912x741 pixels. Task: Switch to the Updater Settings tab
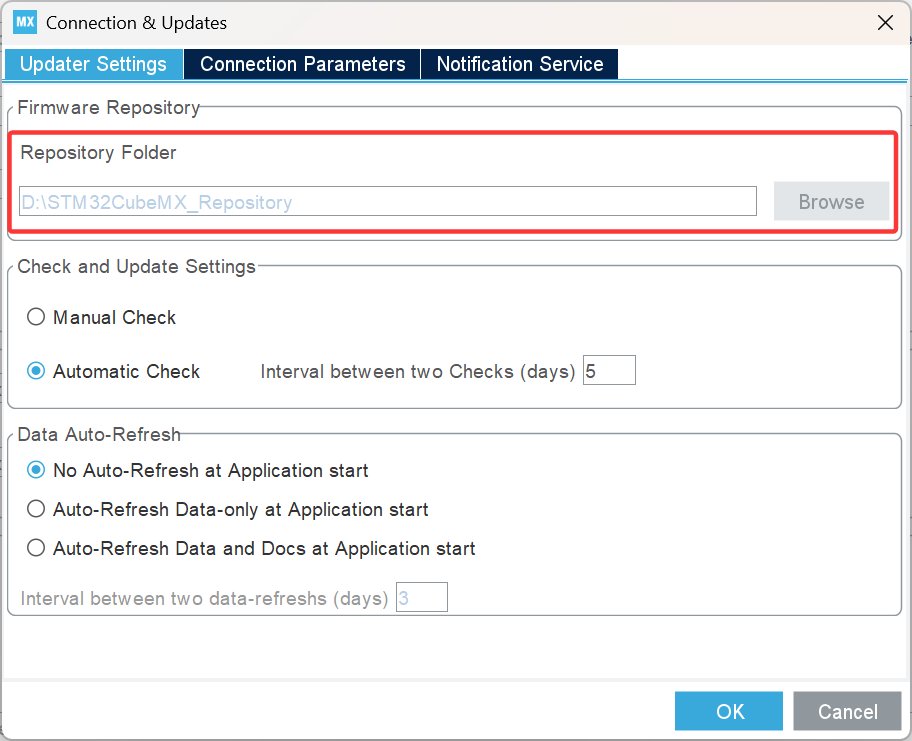pos(93,64)
